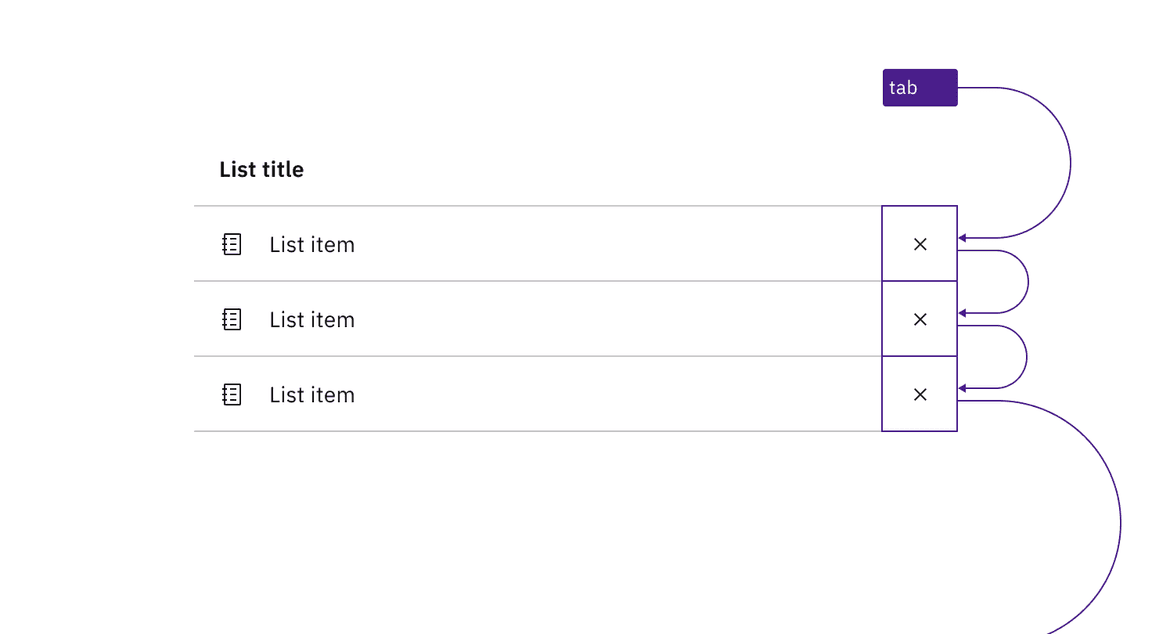Click the purple tab key label
This screenshot has width=1152, height=634.
point(919,87)
